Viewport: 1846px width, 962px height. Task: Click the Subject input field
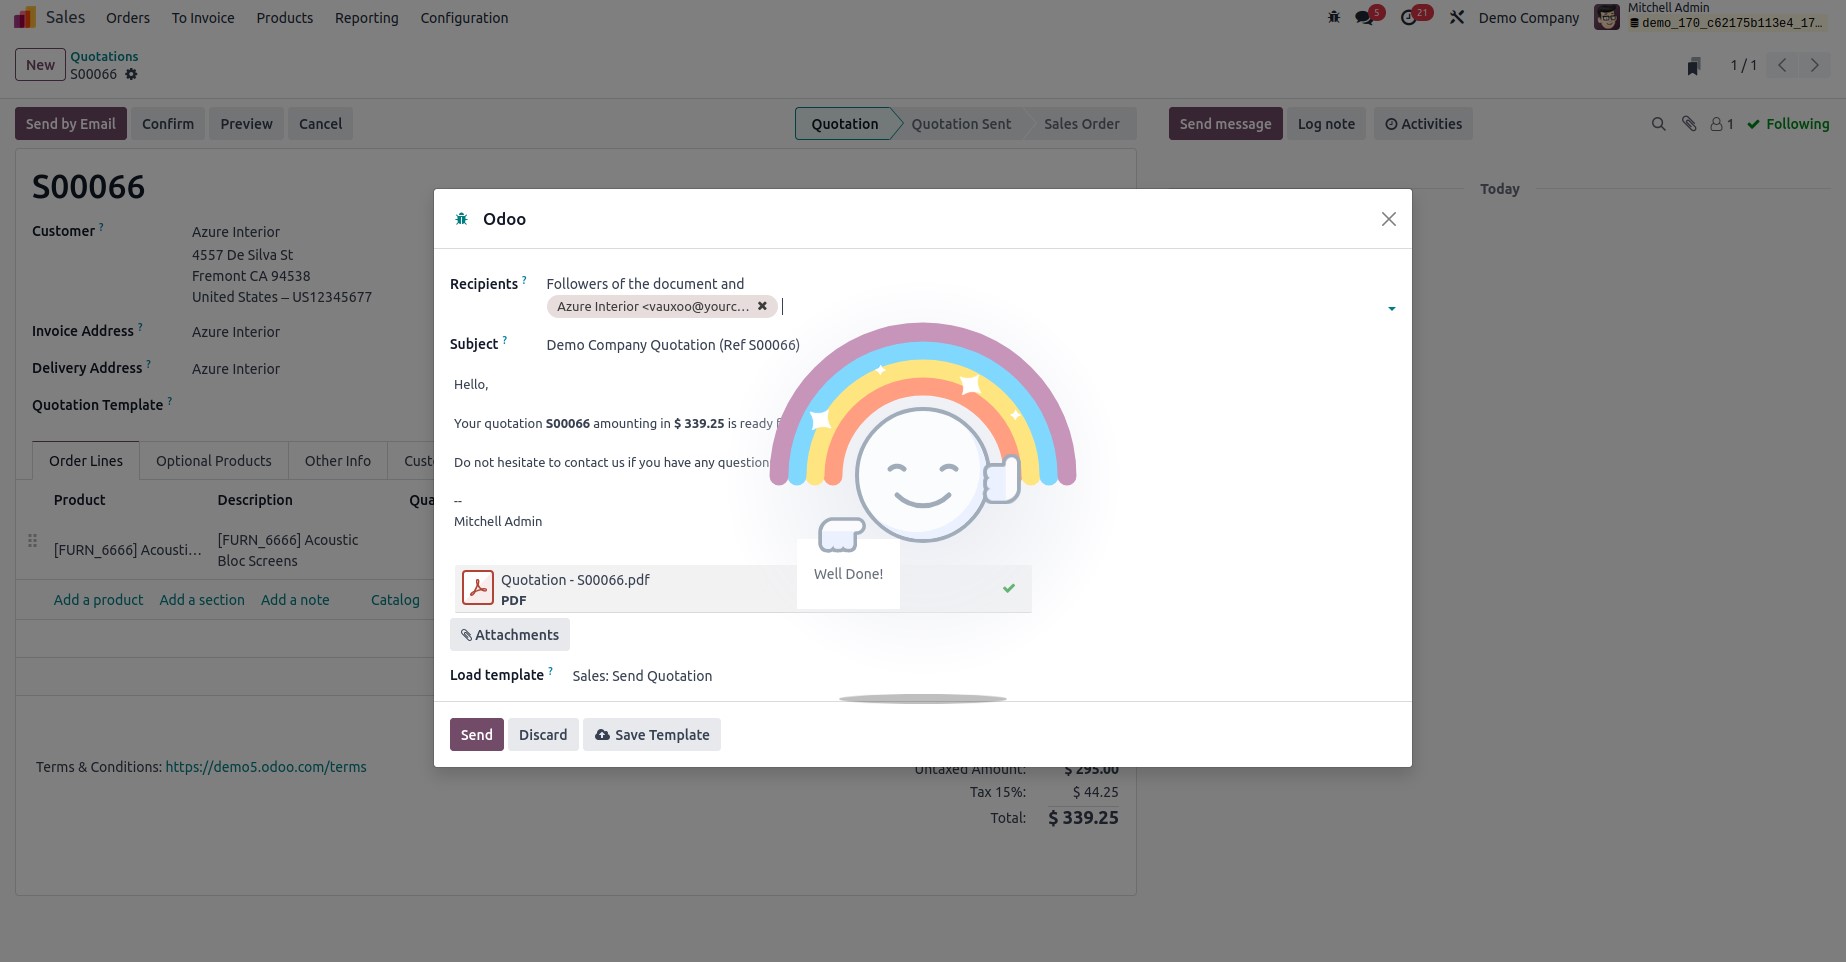coord(971,345)
